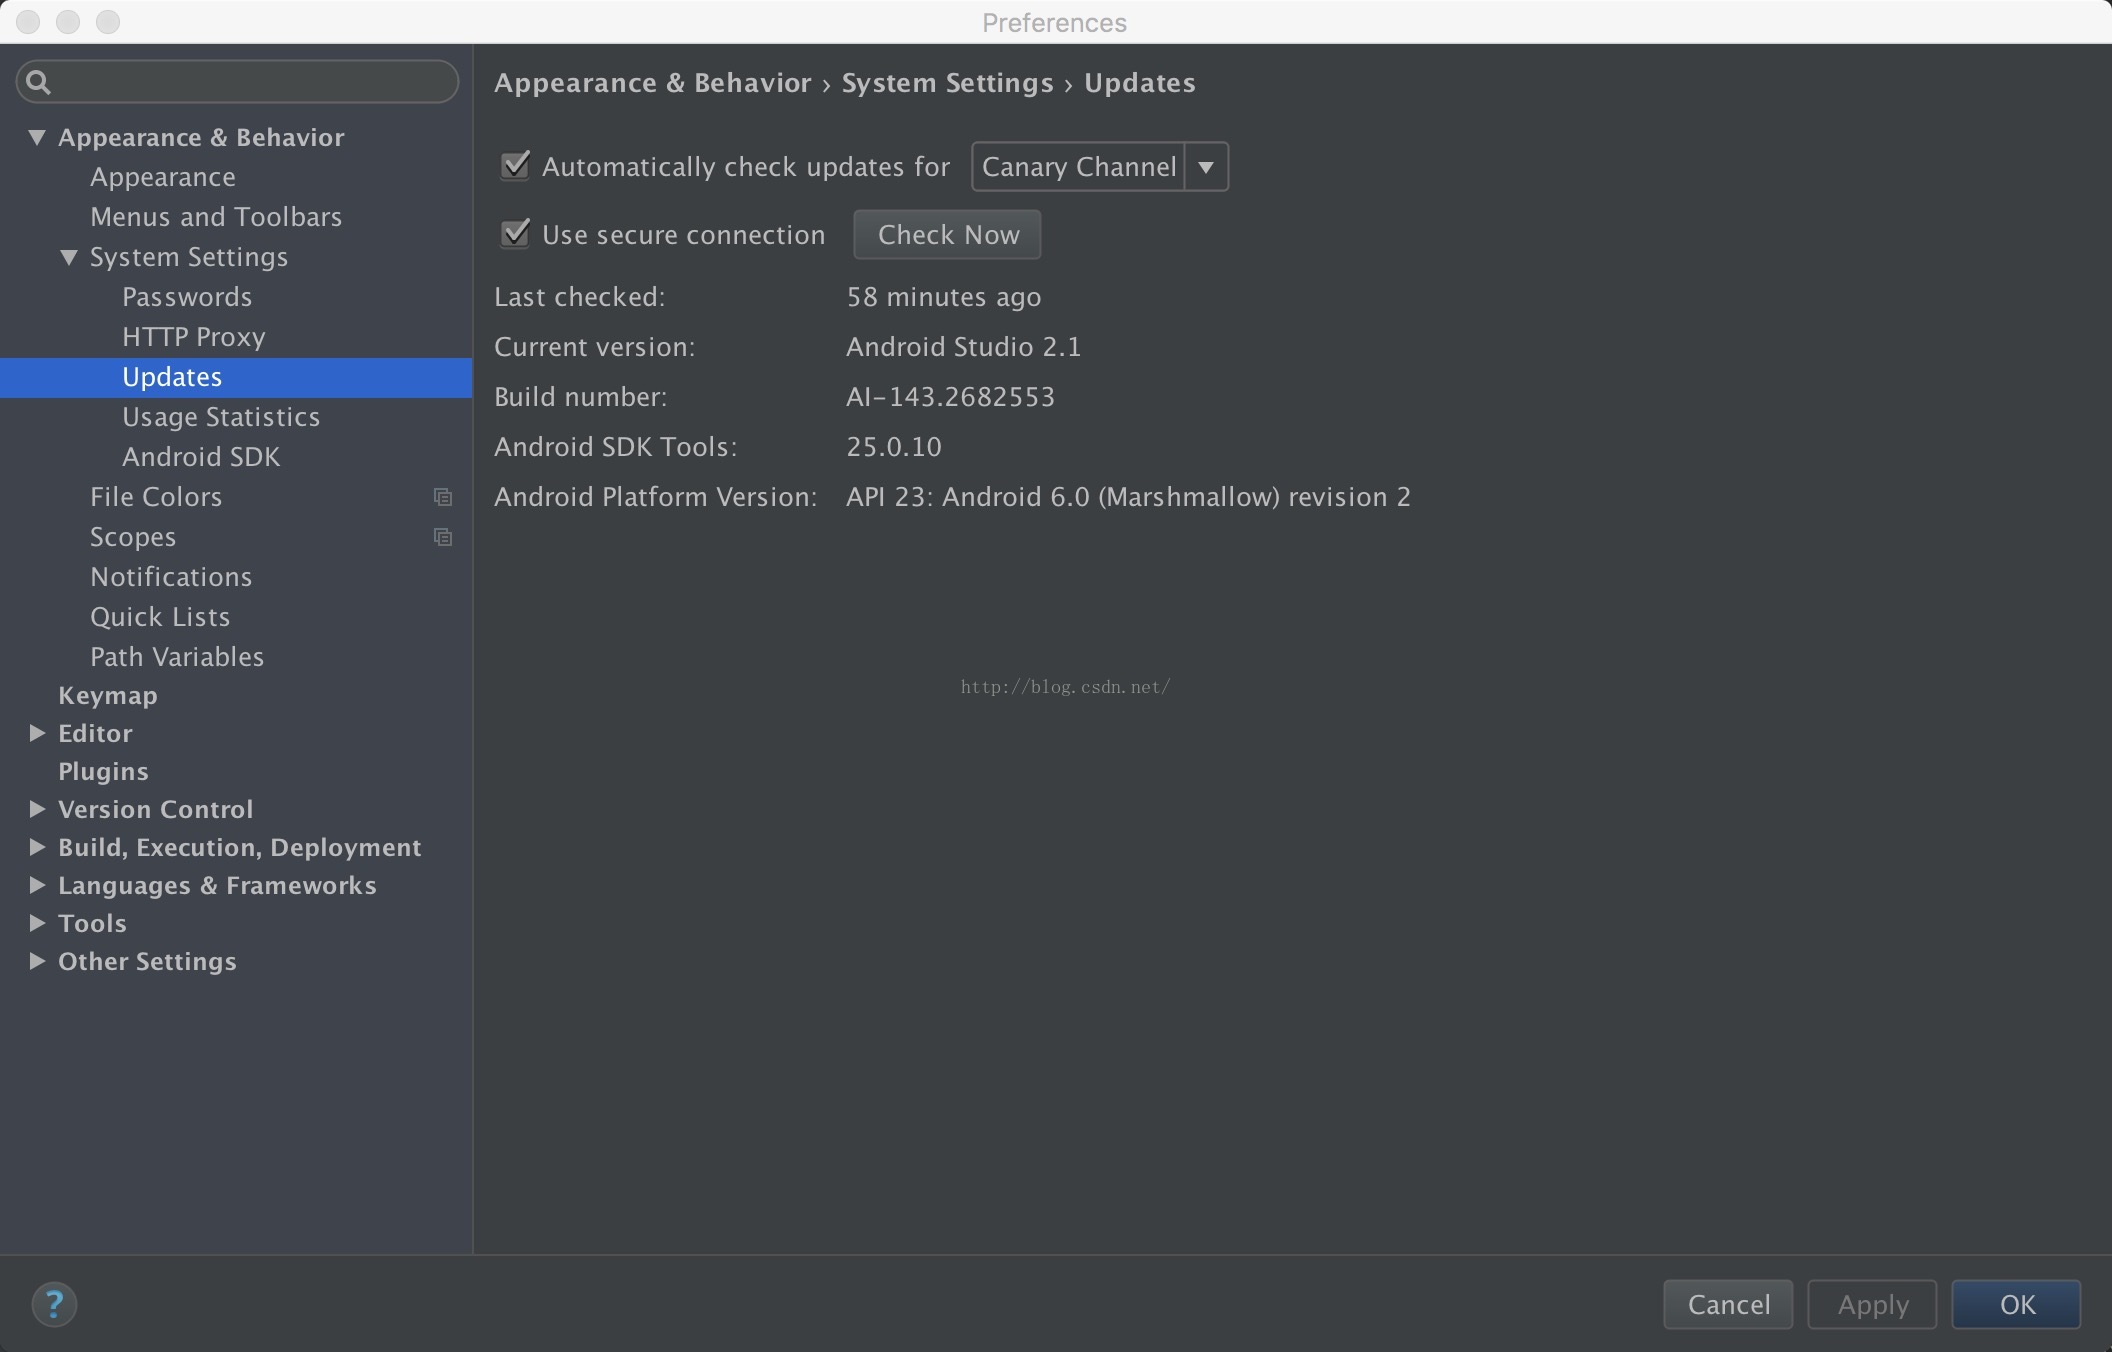Screen dimensions: 2112x1352
Task: Confirm with the OK button
Action: click(x=2016, y=1304)
